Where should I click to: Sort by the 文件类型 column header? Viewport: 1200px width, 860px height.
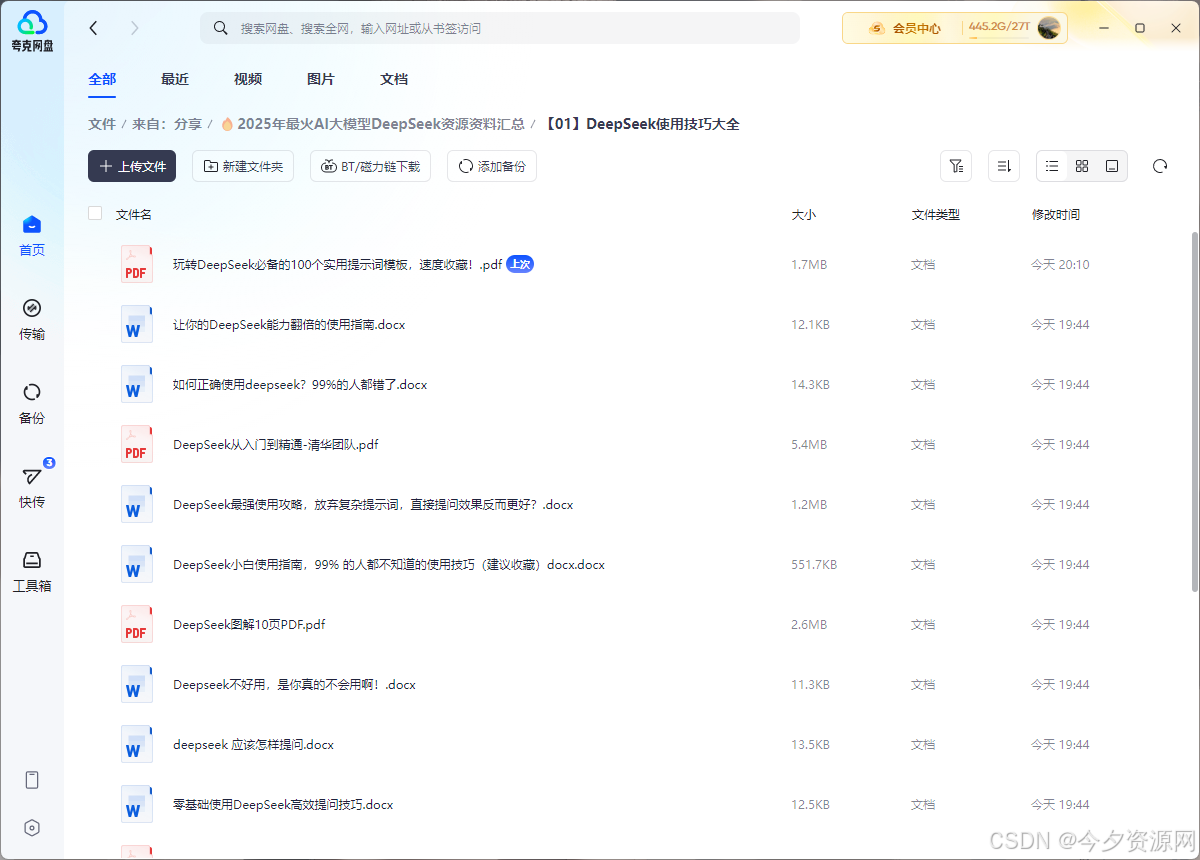coord(935,214)
